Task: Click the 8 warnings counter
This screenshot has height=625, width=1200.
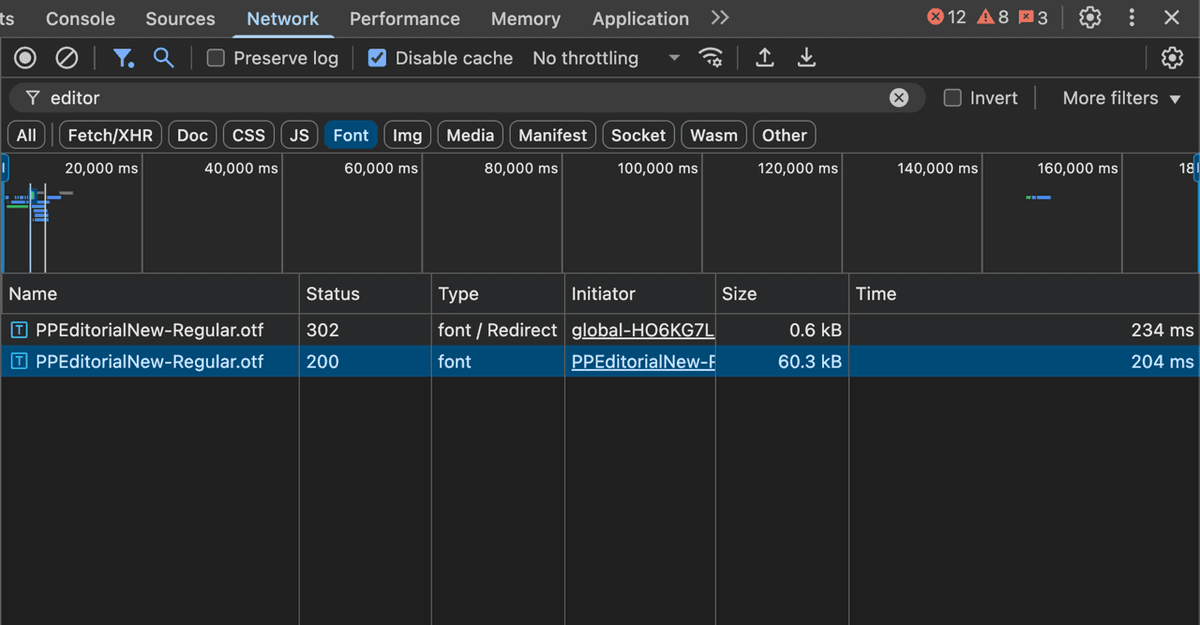Action: [993, 17]
